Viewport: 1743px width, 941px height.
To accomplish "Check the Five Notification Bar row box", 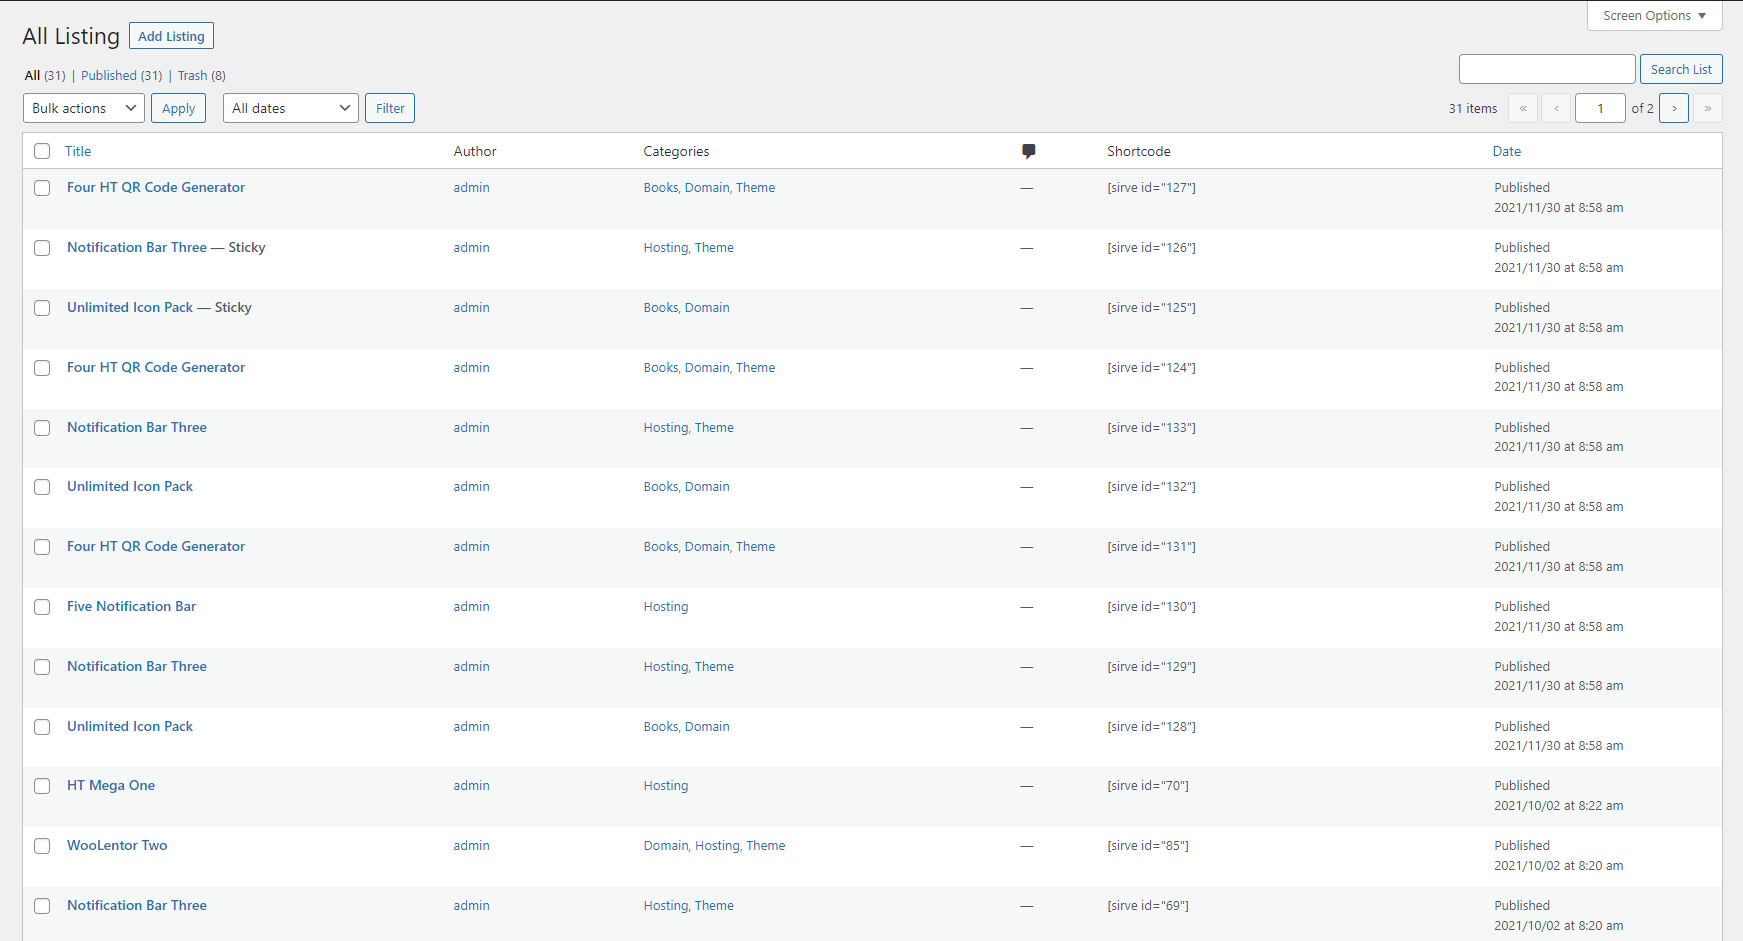I will pos(42,607).
